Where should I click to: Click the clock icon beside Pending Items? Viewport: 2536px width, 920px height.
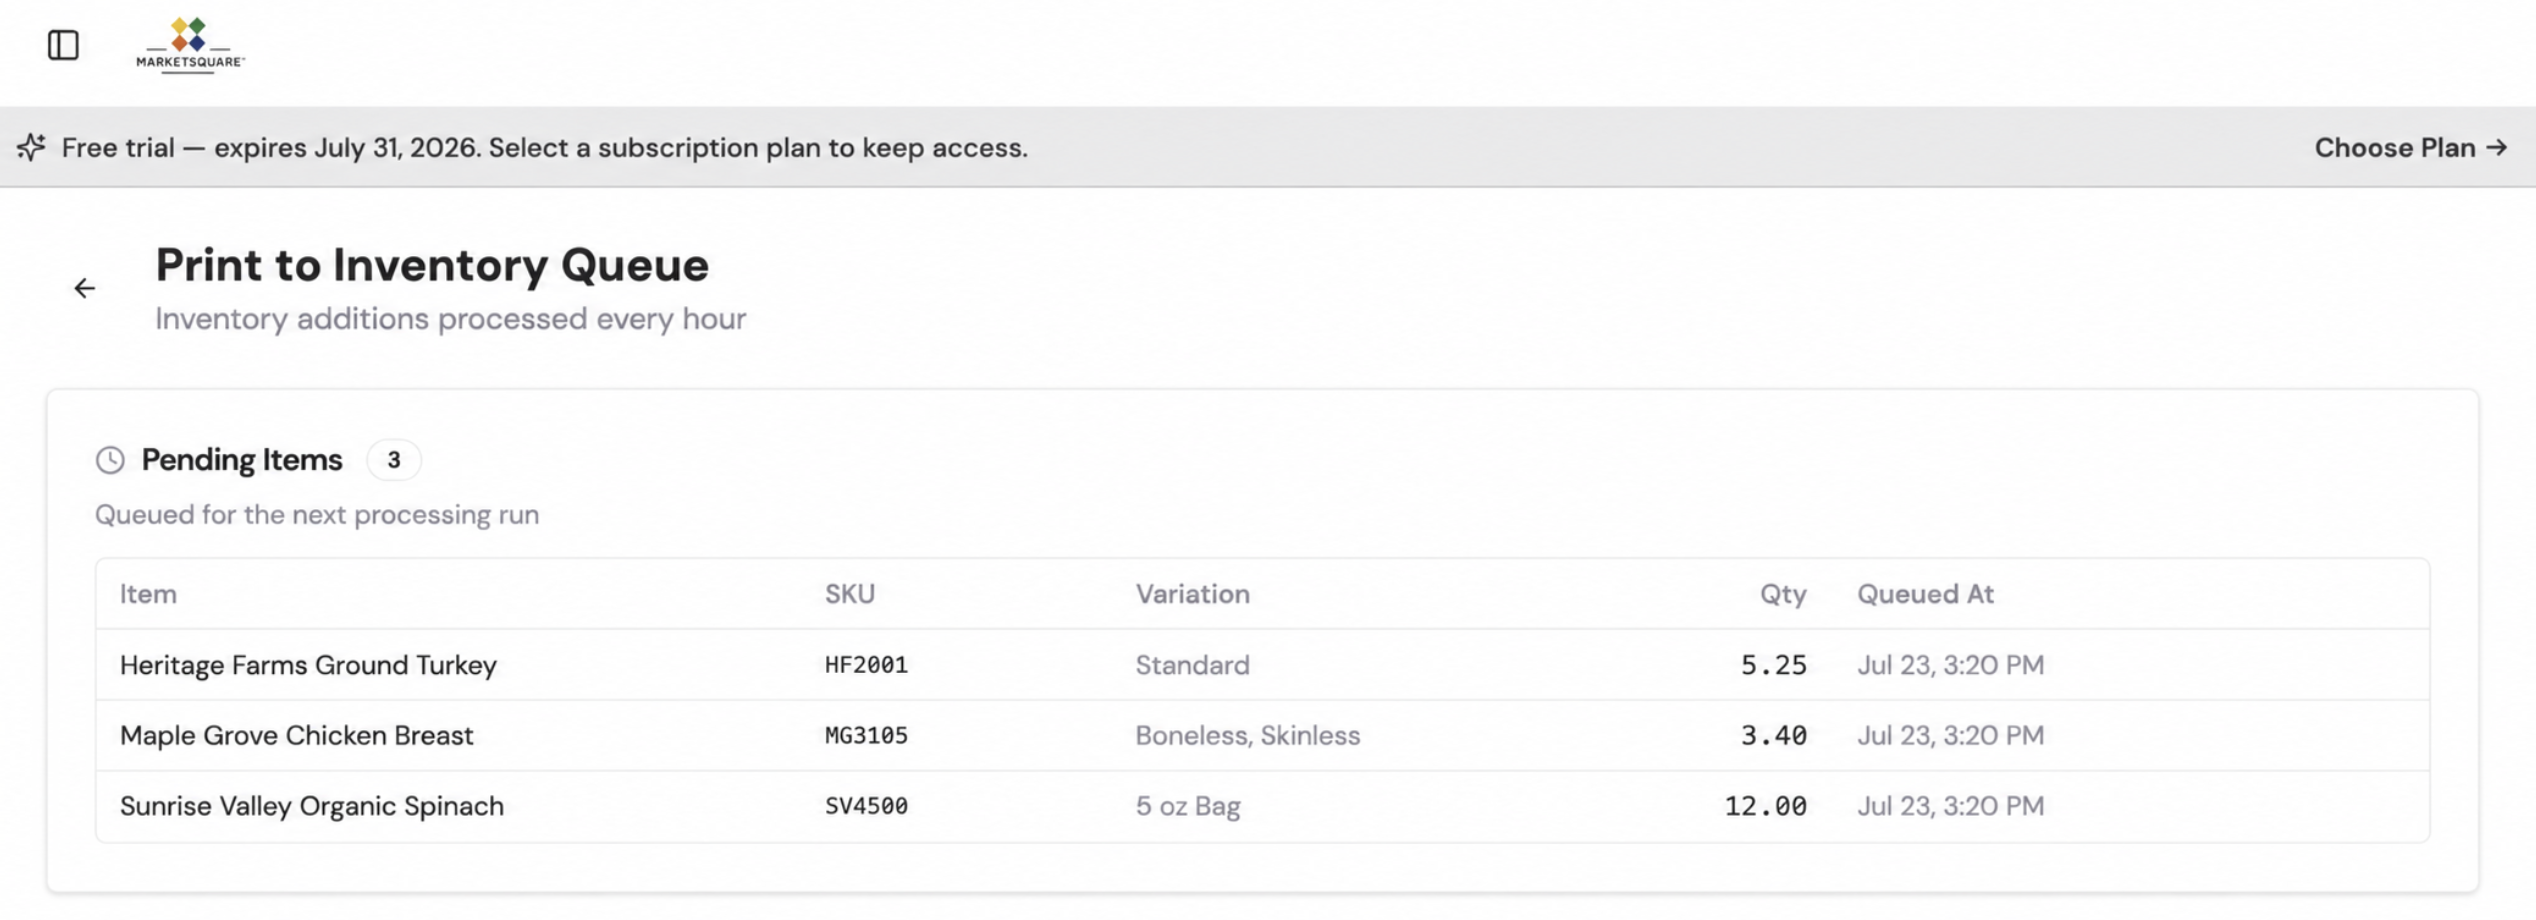click(x=110, y=460)
